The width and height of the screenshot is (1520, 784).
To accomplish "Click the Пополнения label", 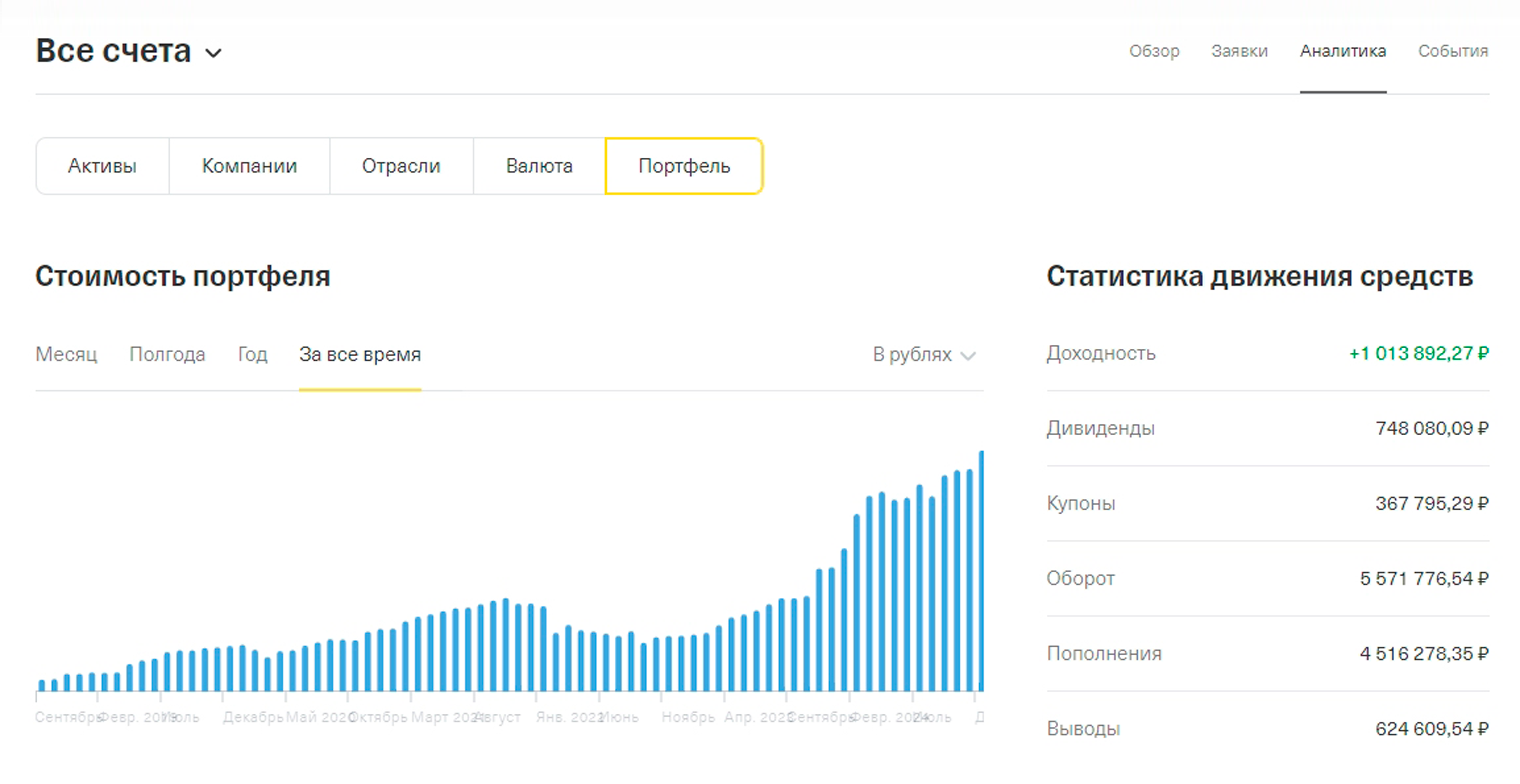I will pyautogui.click(x=1104, y=654).
